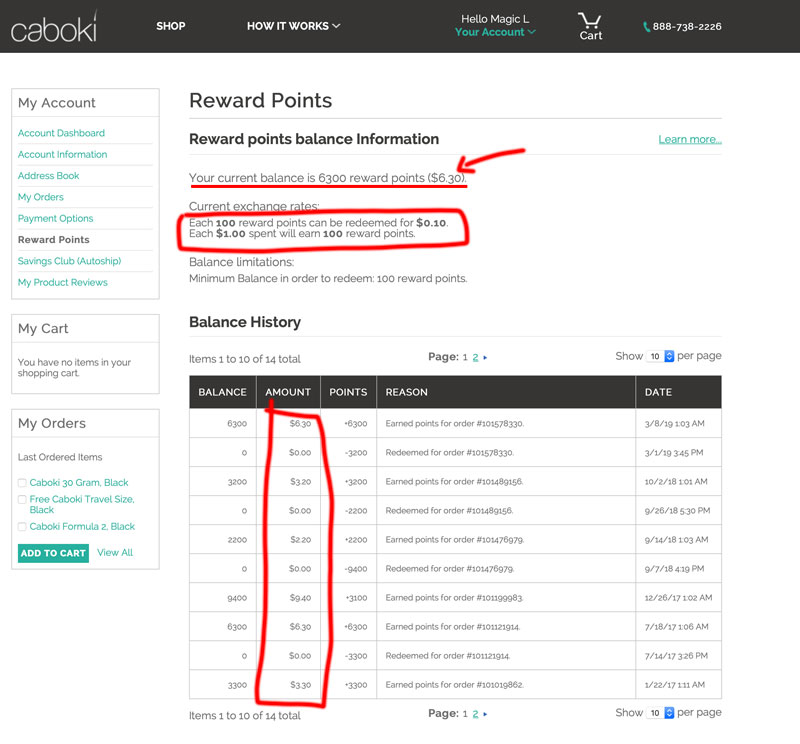Image resolution: width=800 pixels, height=744 pixels.
Task: Select 'Earned points for order #101019862.'
Action: pos(455,685)
